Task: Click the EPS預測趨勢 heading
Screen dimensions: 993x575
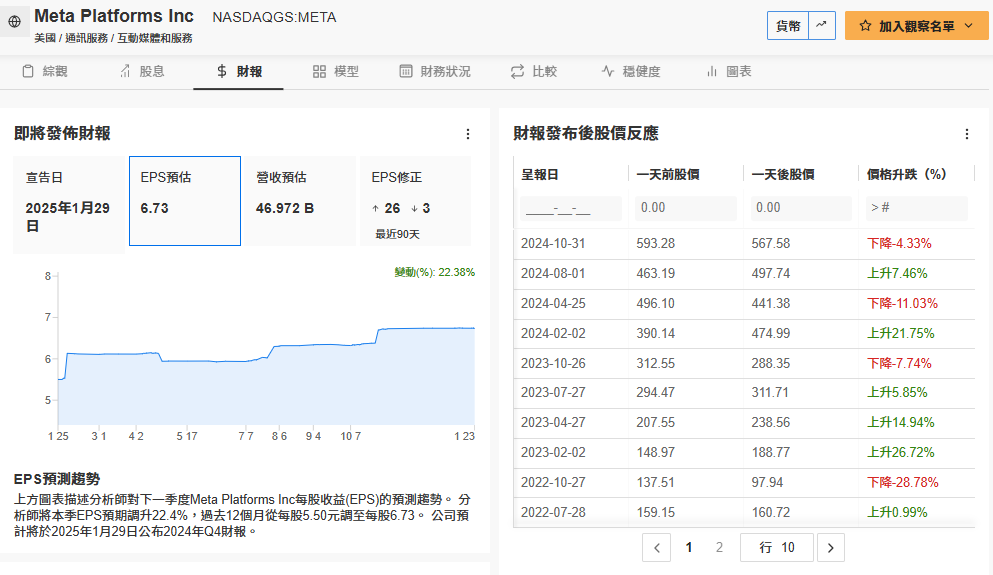Action: (x=57, y=479)
